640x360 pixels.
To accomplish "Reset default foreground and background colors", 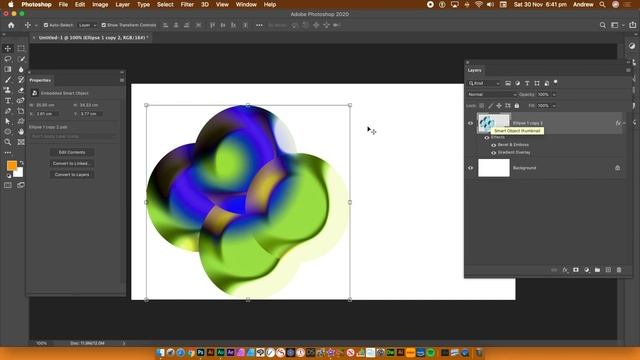I will pyautogui.click(x=9, y=176).
